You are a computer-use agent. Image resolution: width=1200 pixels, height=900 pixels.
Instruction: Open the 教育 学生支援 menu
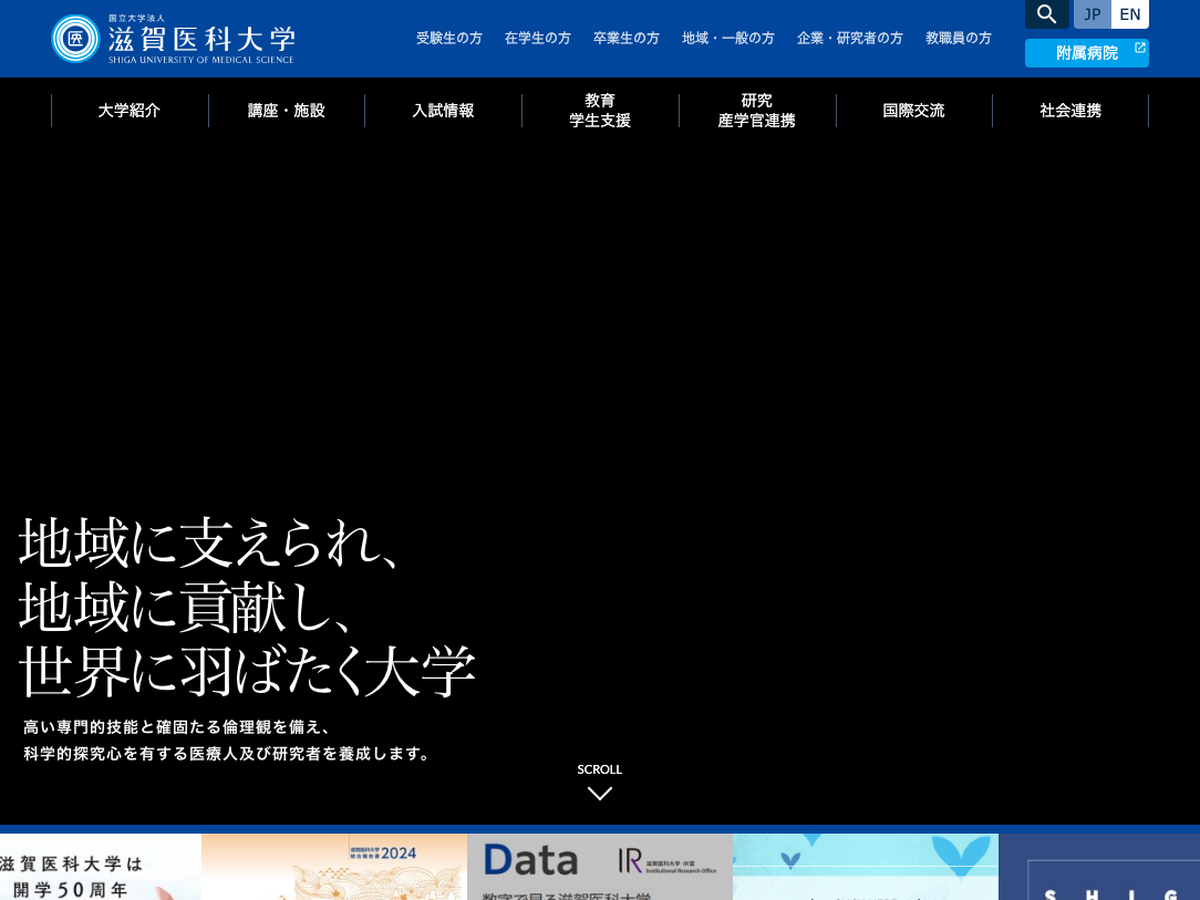600,111
